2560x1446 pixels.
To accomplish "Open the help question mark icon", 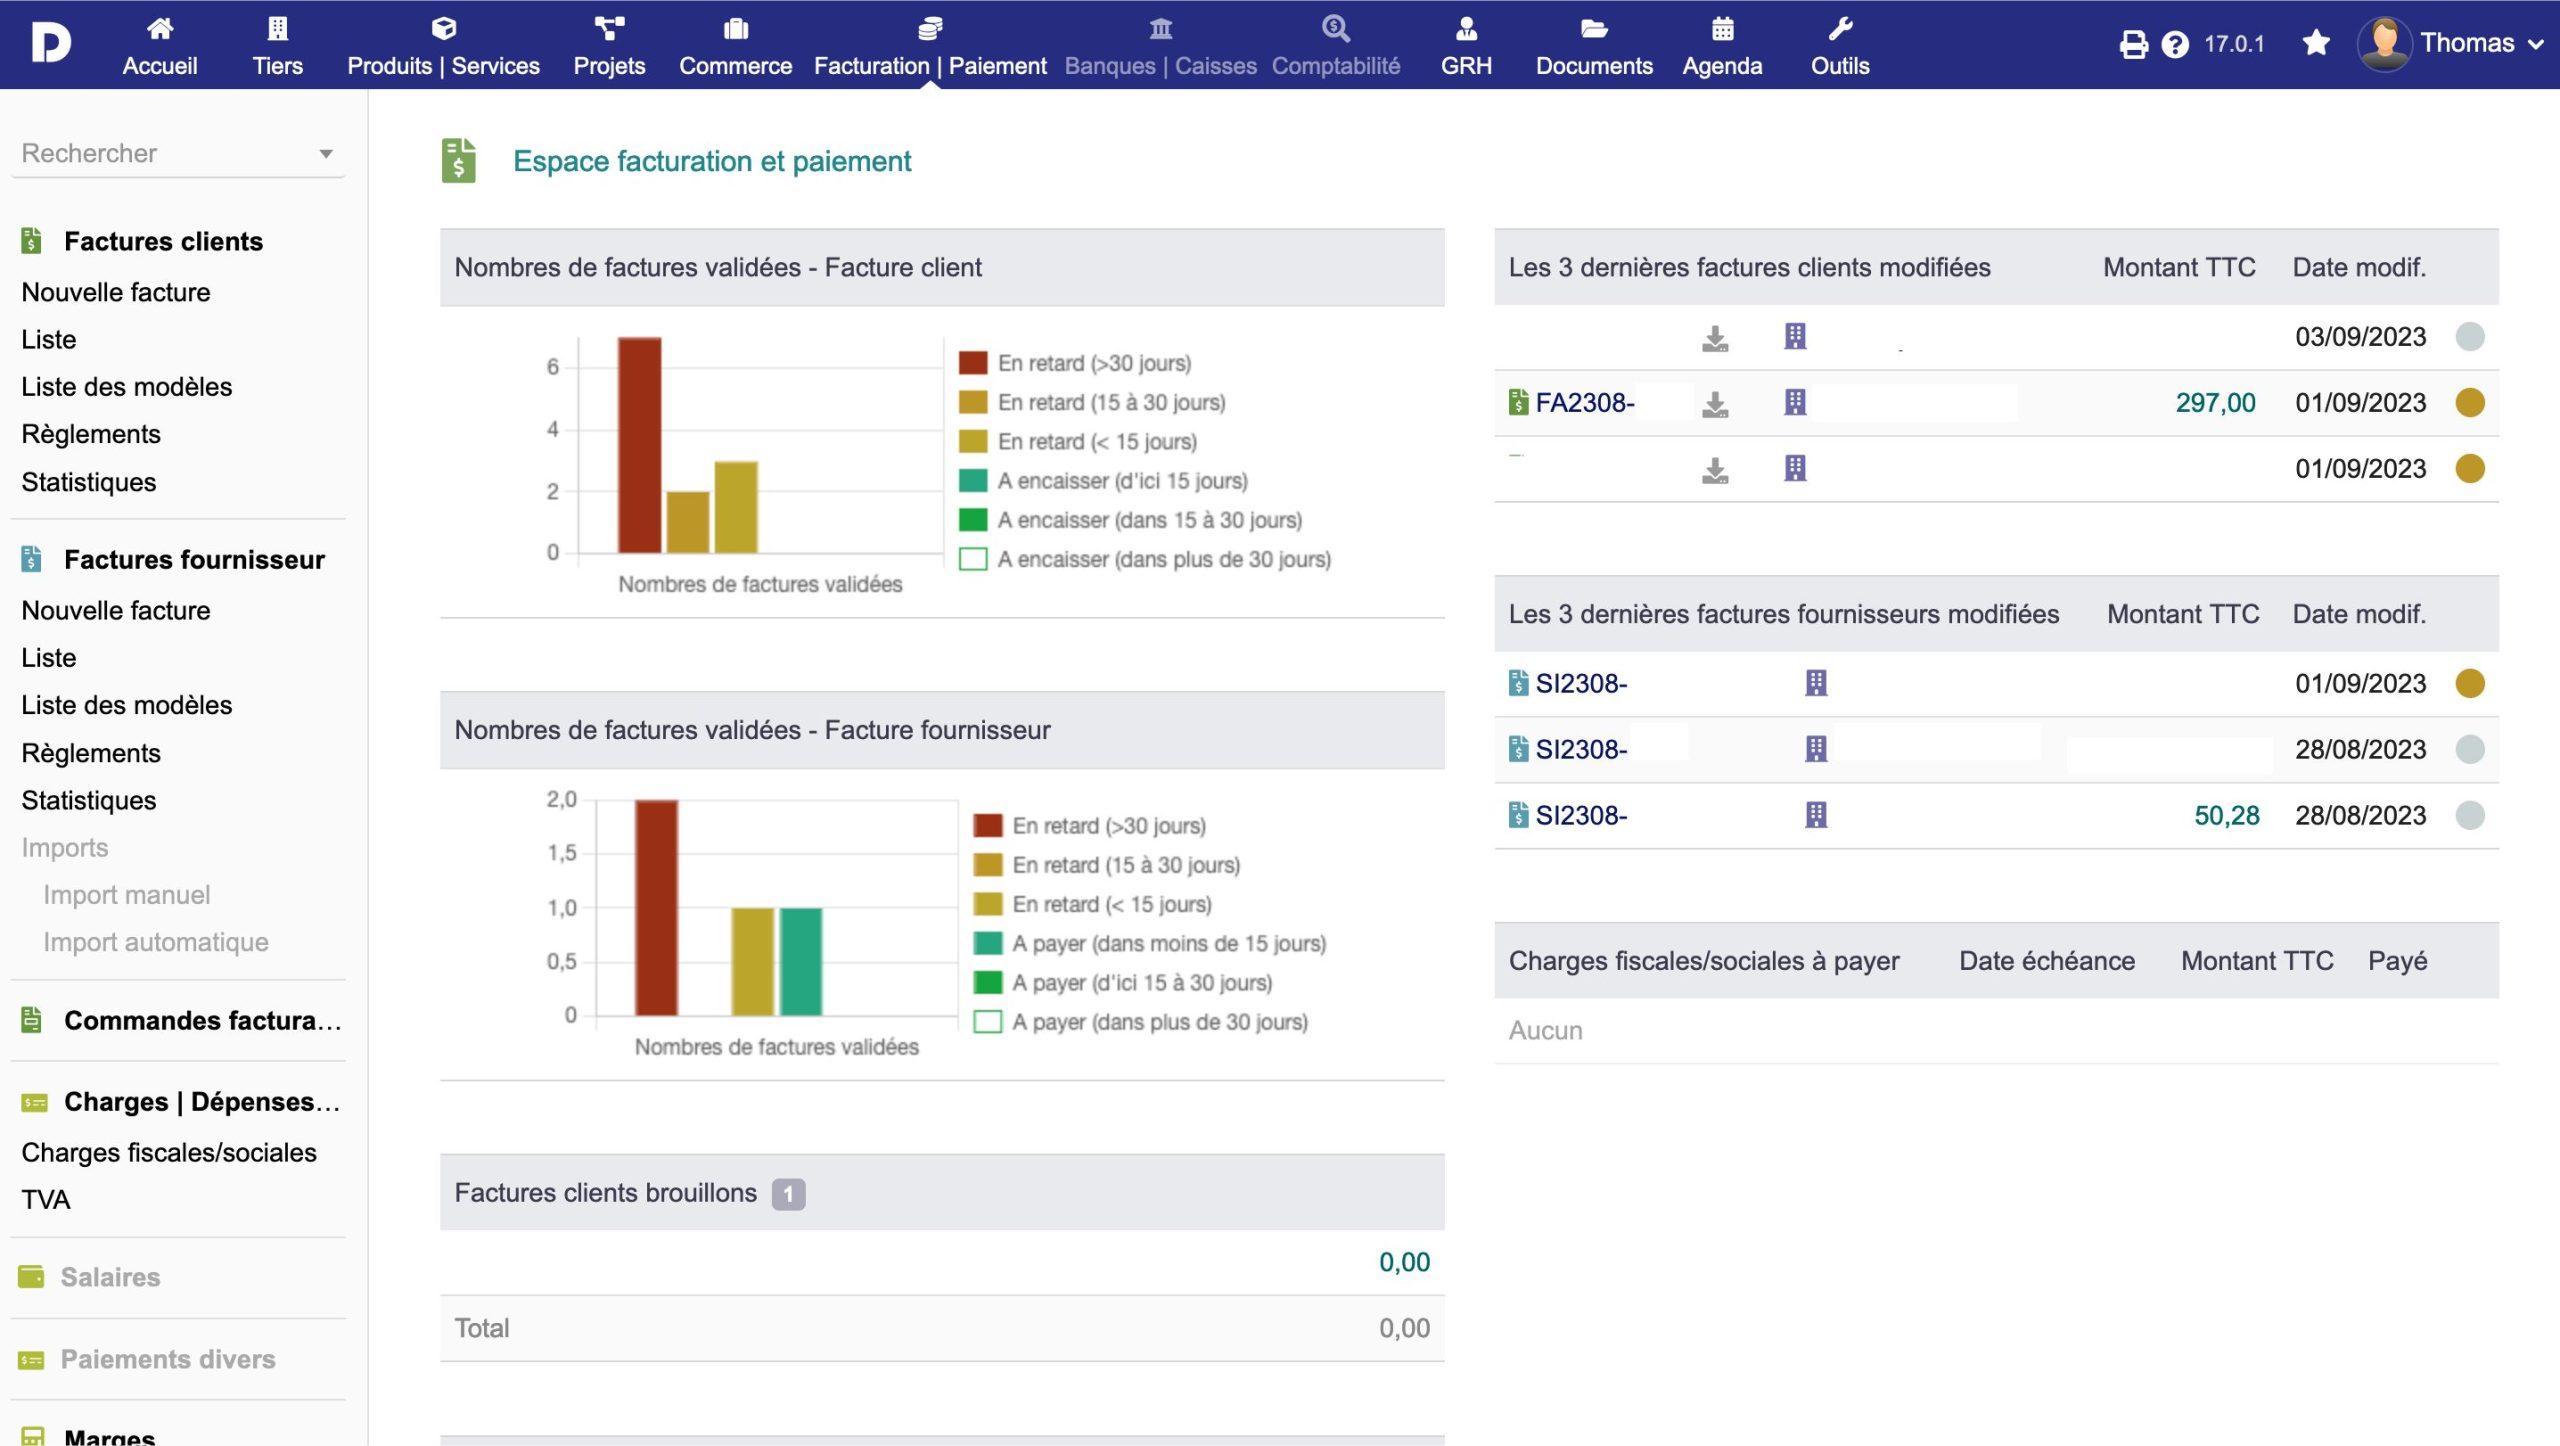I will (x=2175, y=44).
